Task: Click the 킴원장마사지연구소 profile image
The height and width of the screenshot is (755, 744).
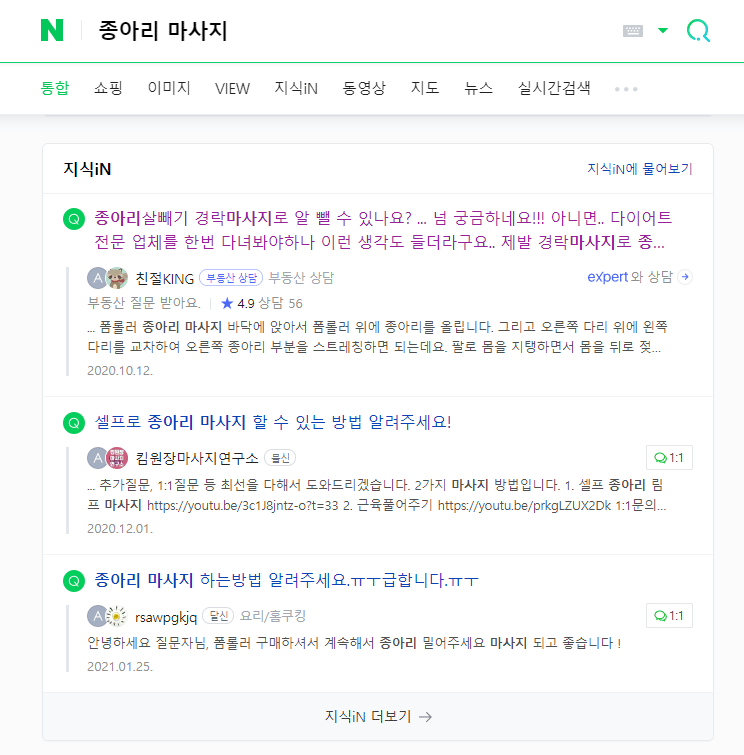Action: click(117, 458)
